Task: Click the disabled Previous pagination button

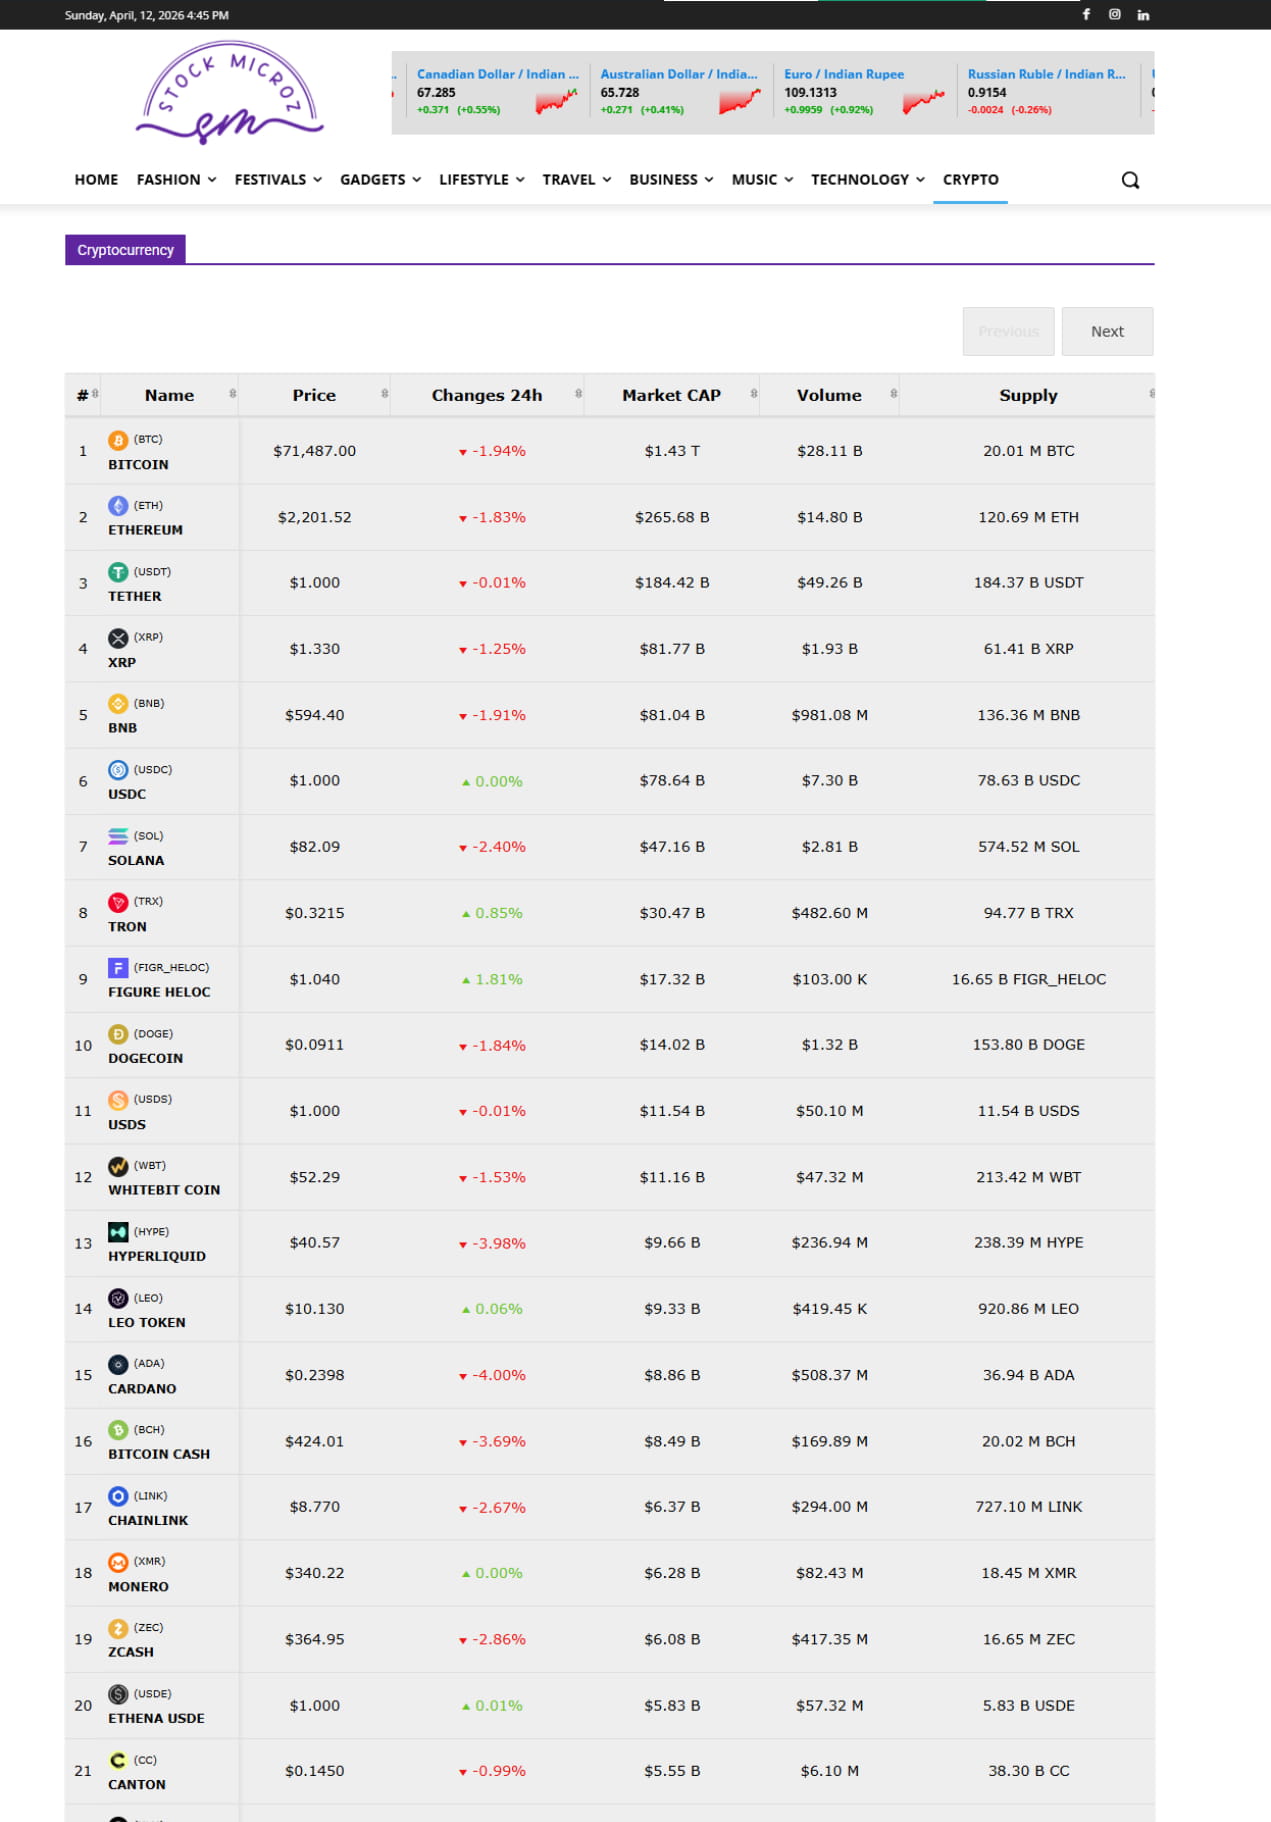Action: [1008, 331]
